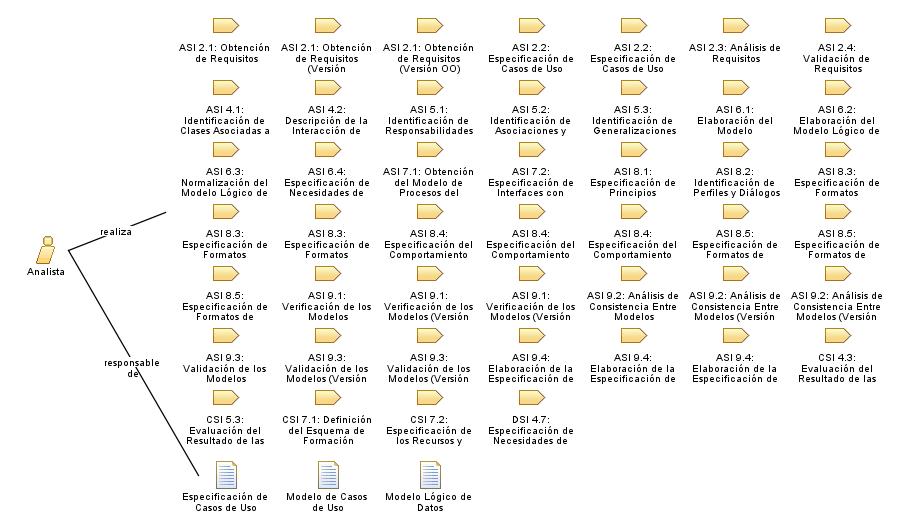Click the 'responsable de' relationship label
Image resolution: width=899 pixels, height=531 pixels.
click(x=117, y=368)
